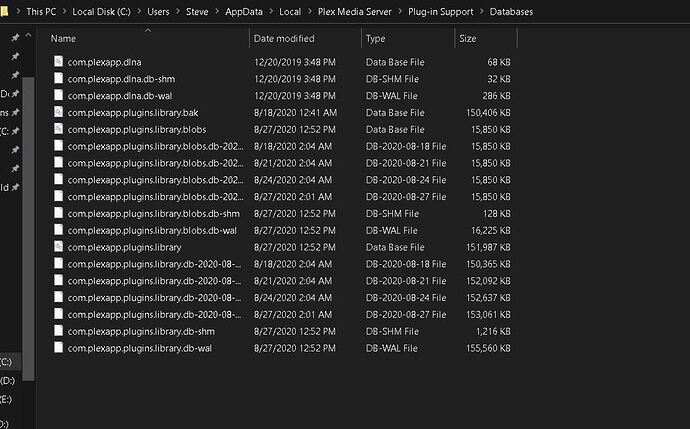Click the com.plexapp.plugins.library.bak file icon
This screenshot has height=429, width=690.
coord(59,112)
